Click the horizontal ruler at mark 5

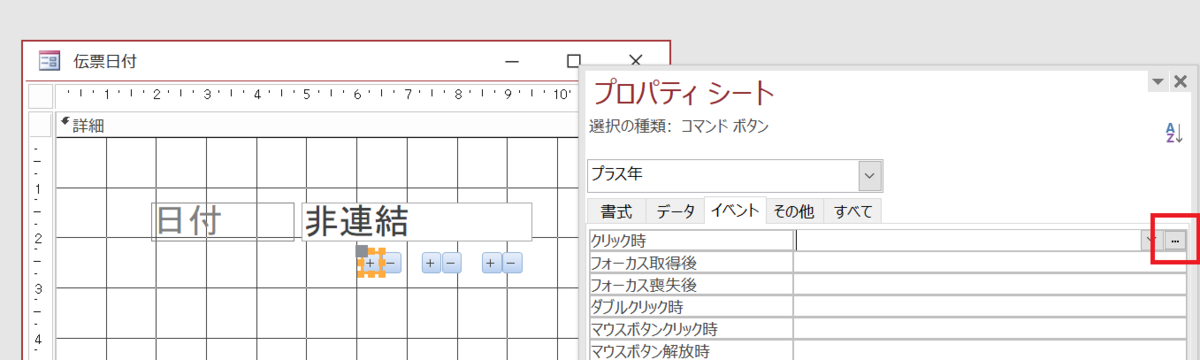[307, 96]
